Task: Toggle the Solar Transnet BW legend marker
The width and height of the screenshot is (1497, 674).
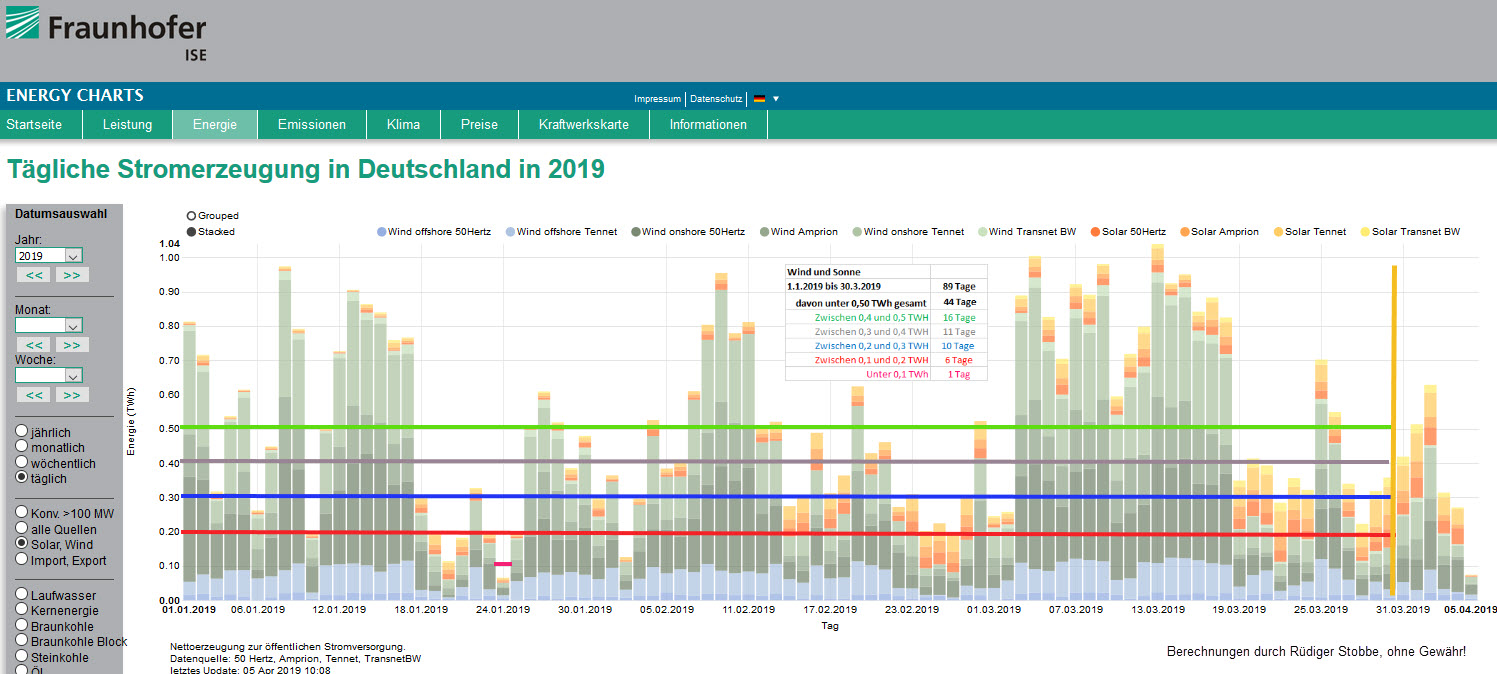Action: tap(1365, 232)
